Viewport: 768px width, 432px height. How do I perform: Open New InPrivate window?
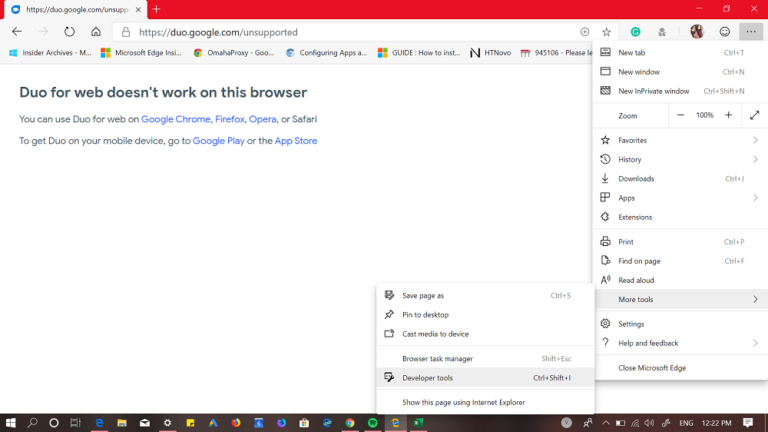point(680,91)
